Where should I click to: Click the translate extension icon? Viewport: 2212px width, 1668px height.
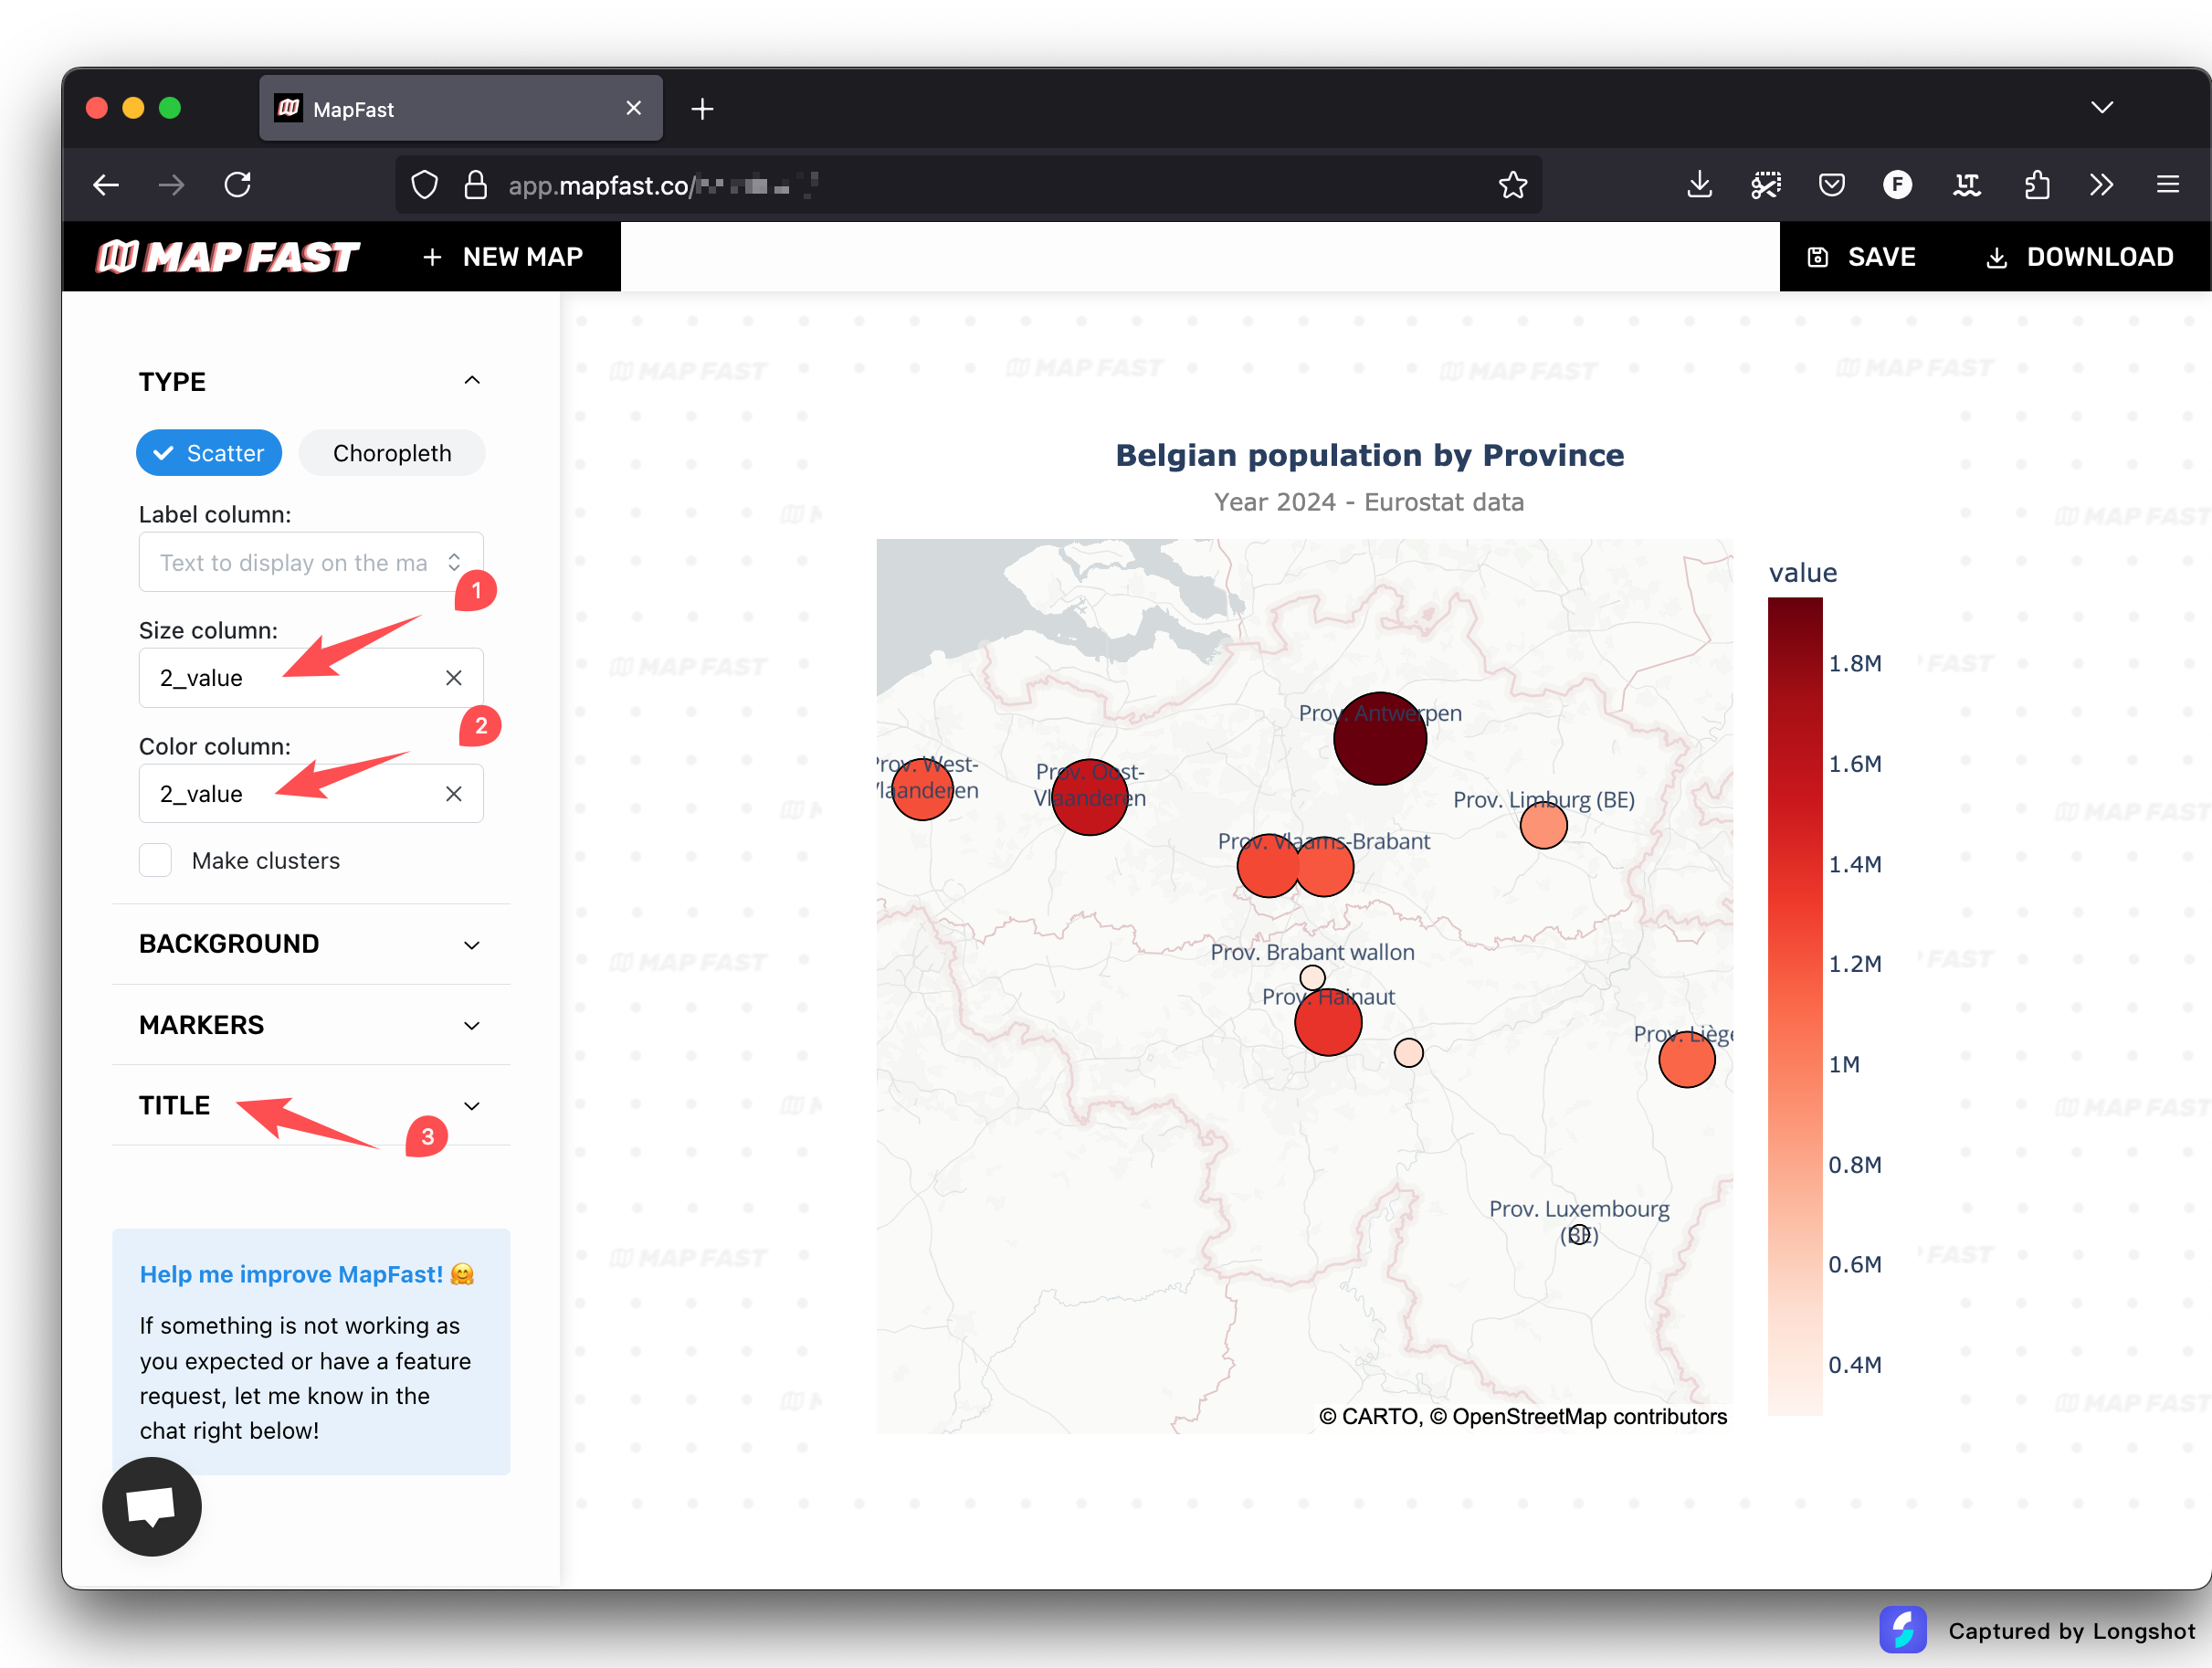pos(1967,185)
